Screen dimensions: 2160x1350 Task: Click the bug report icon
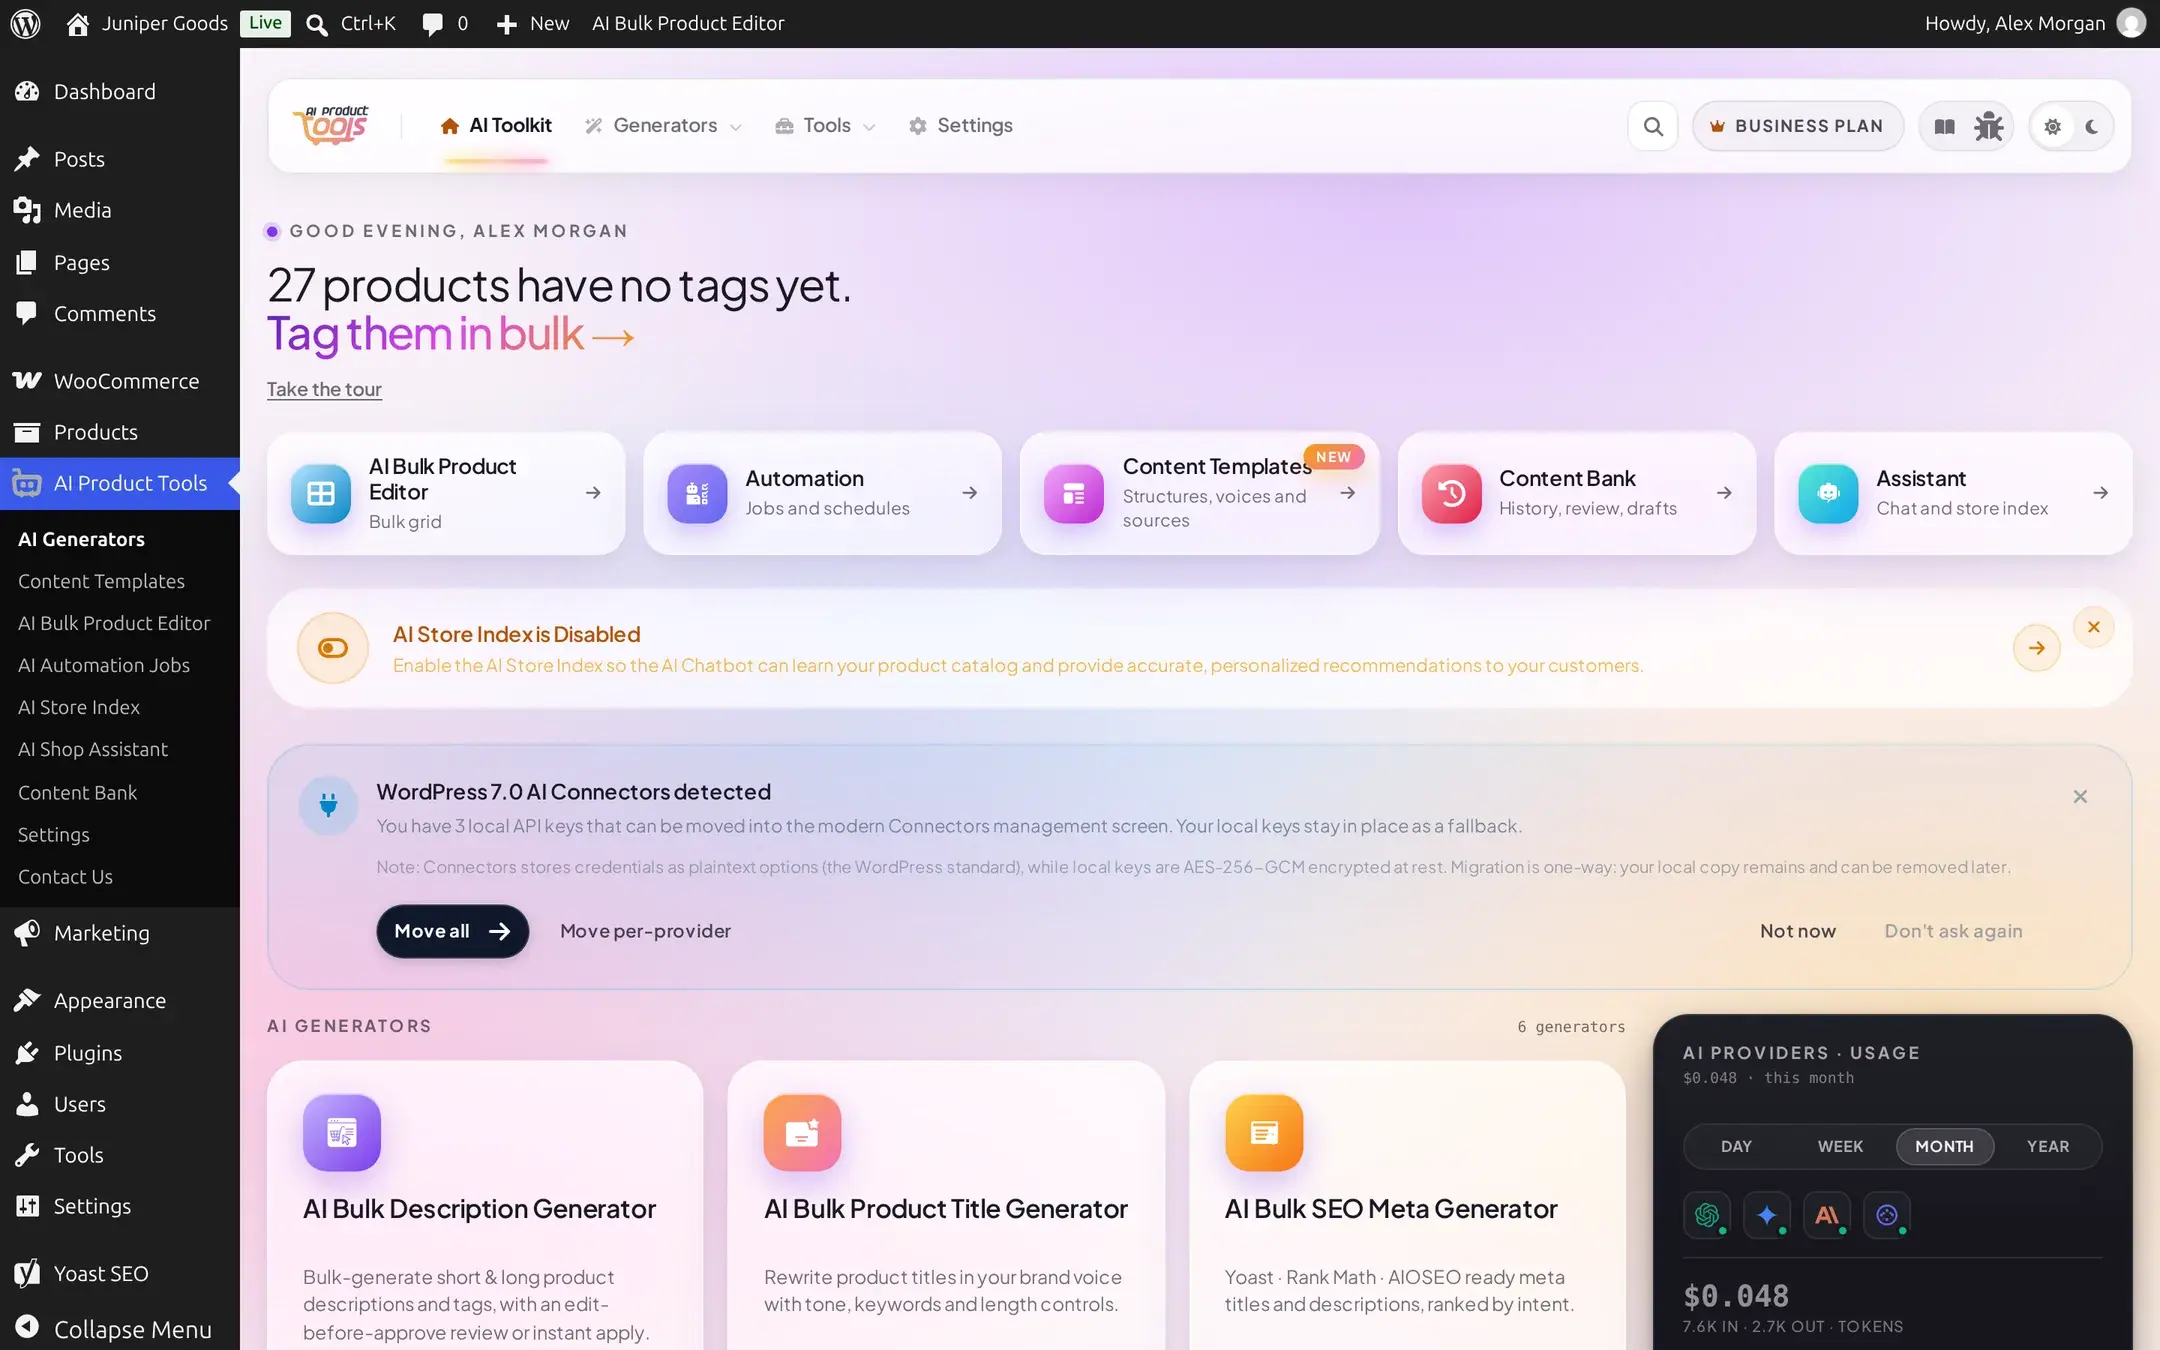point(1988,126)
